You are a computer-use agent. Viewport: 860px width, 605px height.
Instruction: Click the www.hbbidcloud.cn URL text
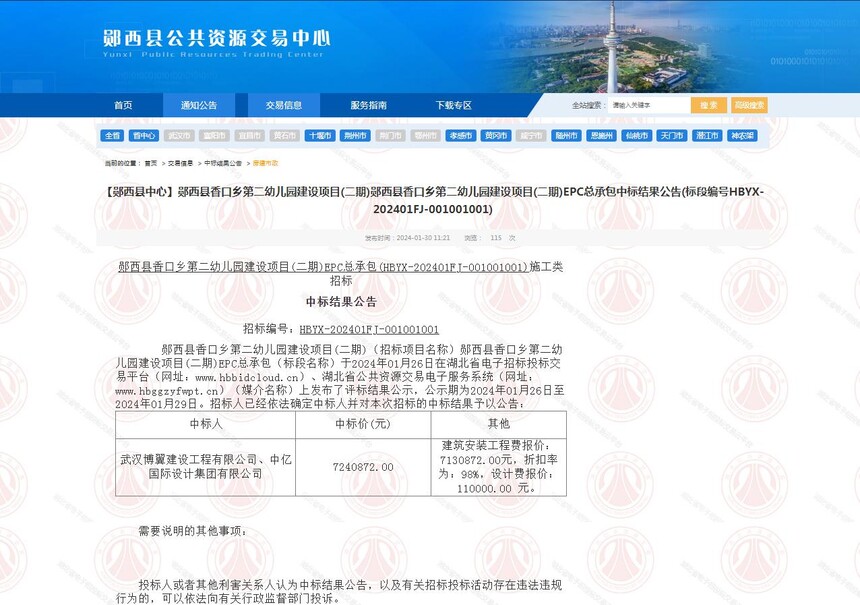tap(246, 377)
